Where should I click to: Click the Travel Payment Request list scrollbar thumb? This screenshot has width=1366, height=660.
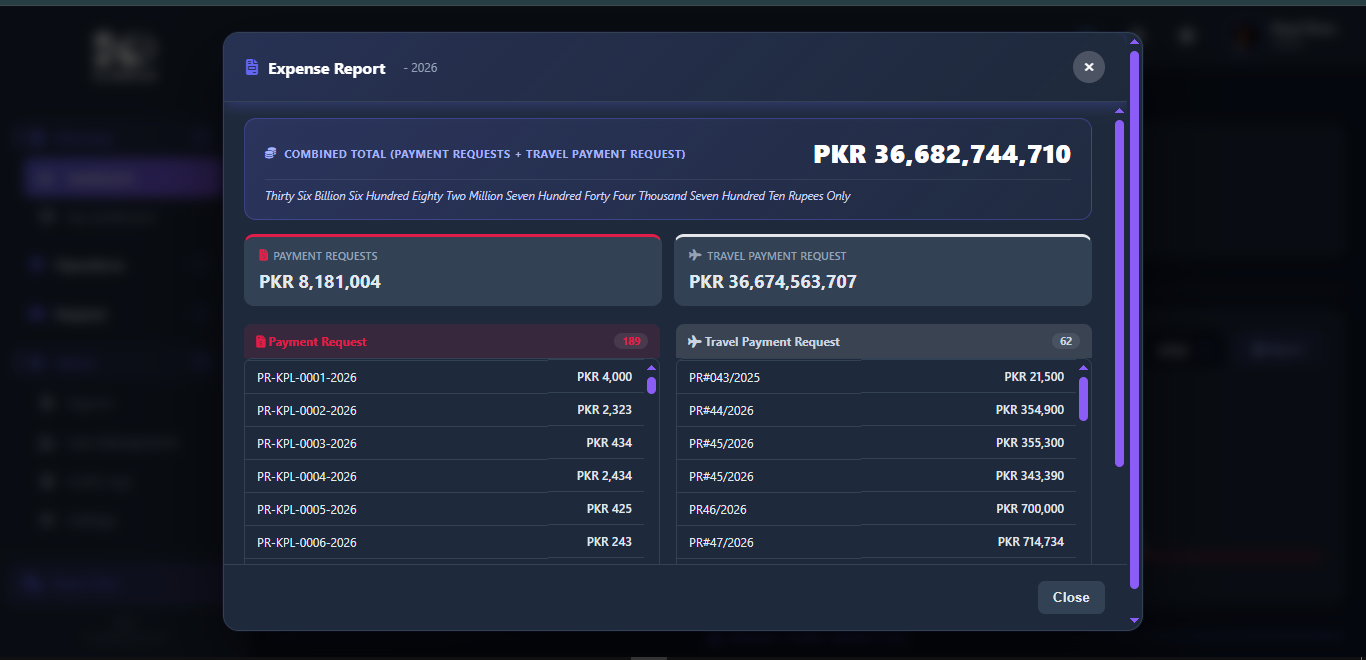(1083, 398)
